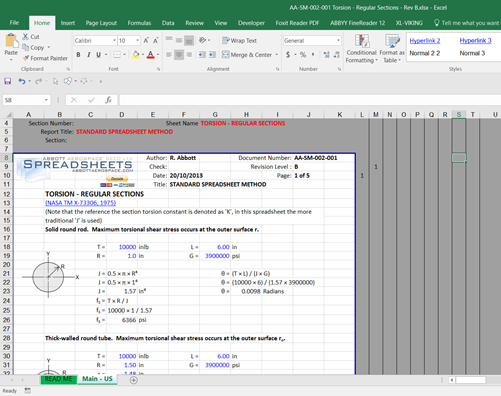The height and width of the screenshot is (396, 501).
Task: Toggle Underline formatting
Action: pos(98,55)
